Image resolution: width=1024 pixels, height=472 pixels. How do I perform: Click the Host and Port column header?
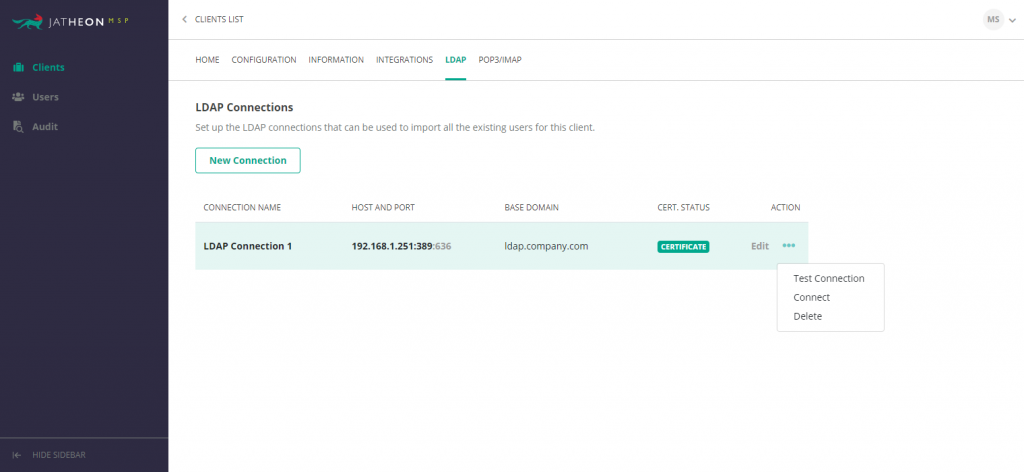pos(383,208)
